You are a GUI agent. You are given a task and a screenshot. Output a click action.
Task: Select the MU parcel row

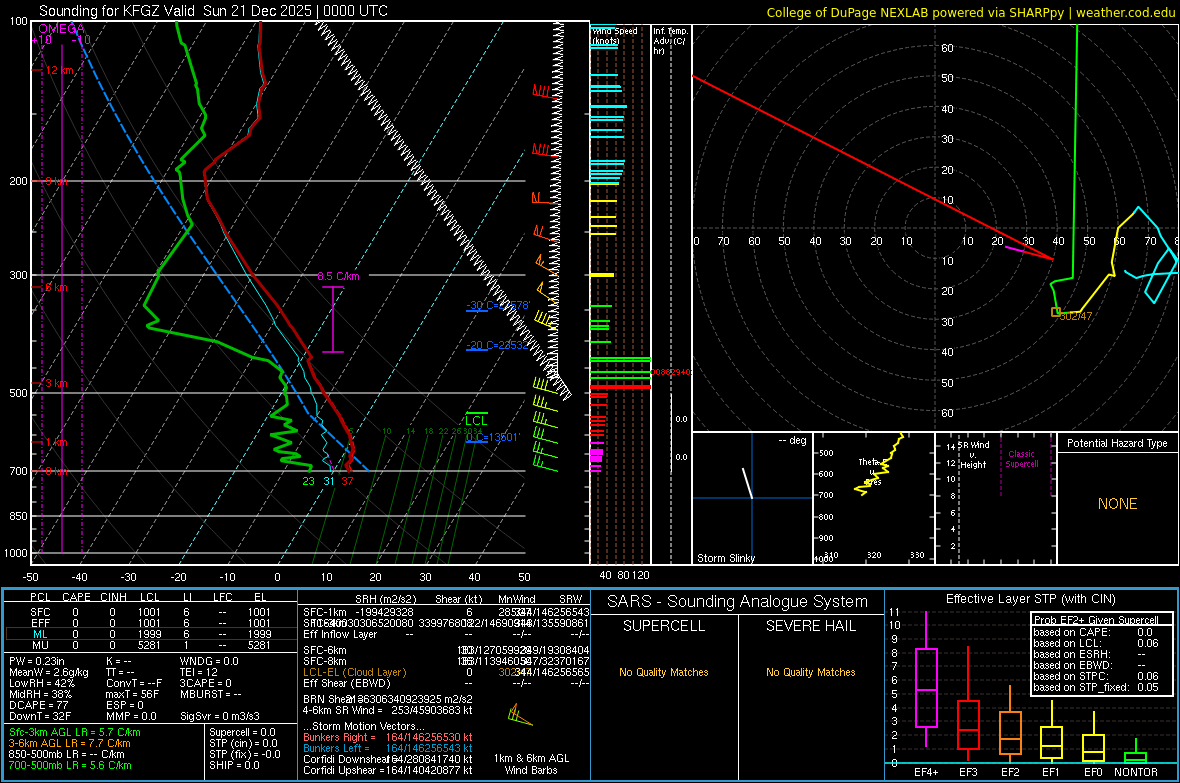(x=151, y=645)
